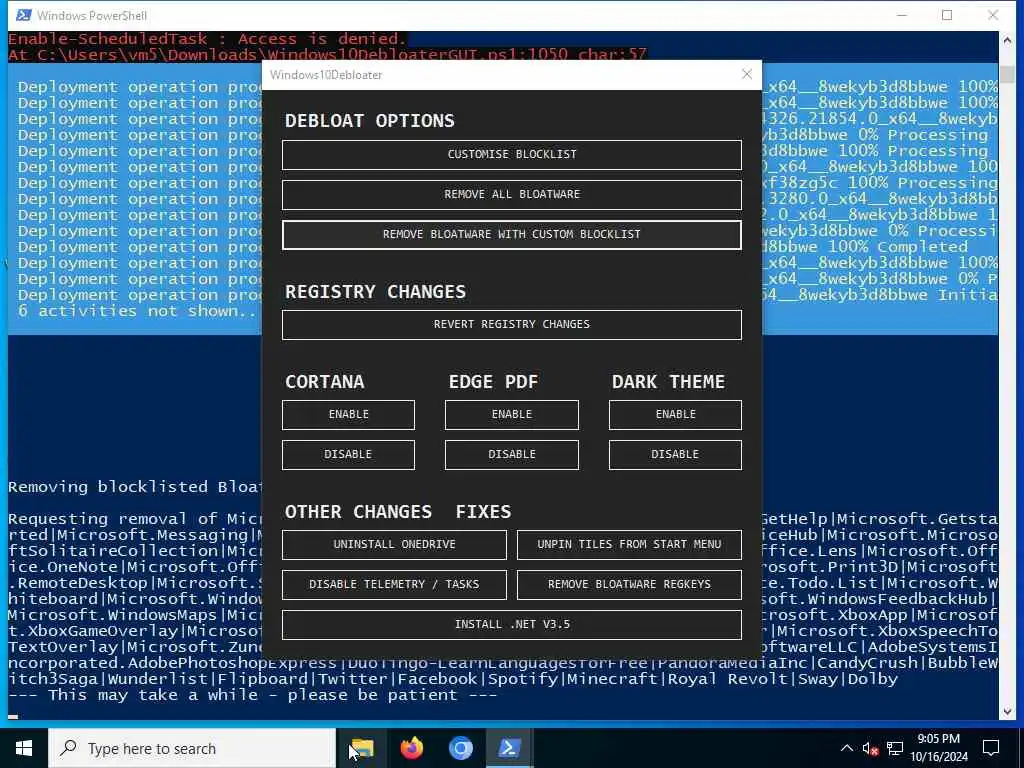Click 'This may take a while' text in PowerShell
This screenshot has height=768, width=1024.
(252, 695)
